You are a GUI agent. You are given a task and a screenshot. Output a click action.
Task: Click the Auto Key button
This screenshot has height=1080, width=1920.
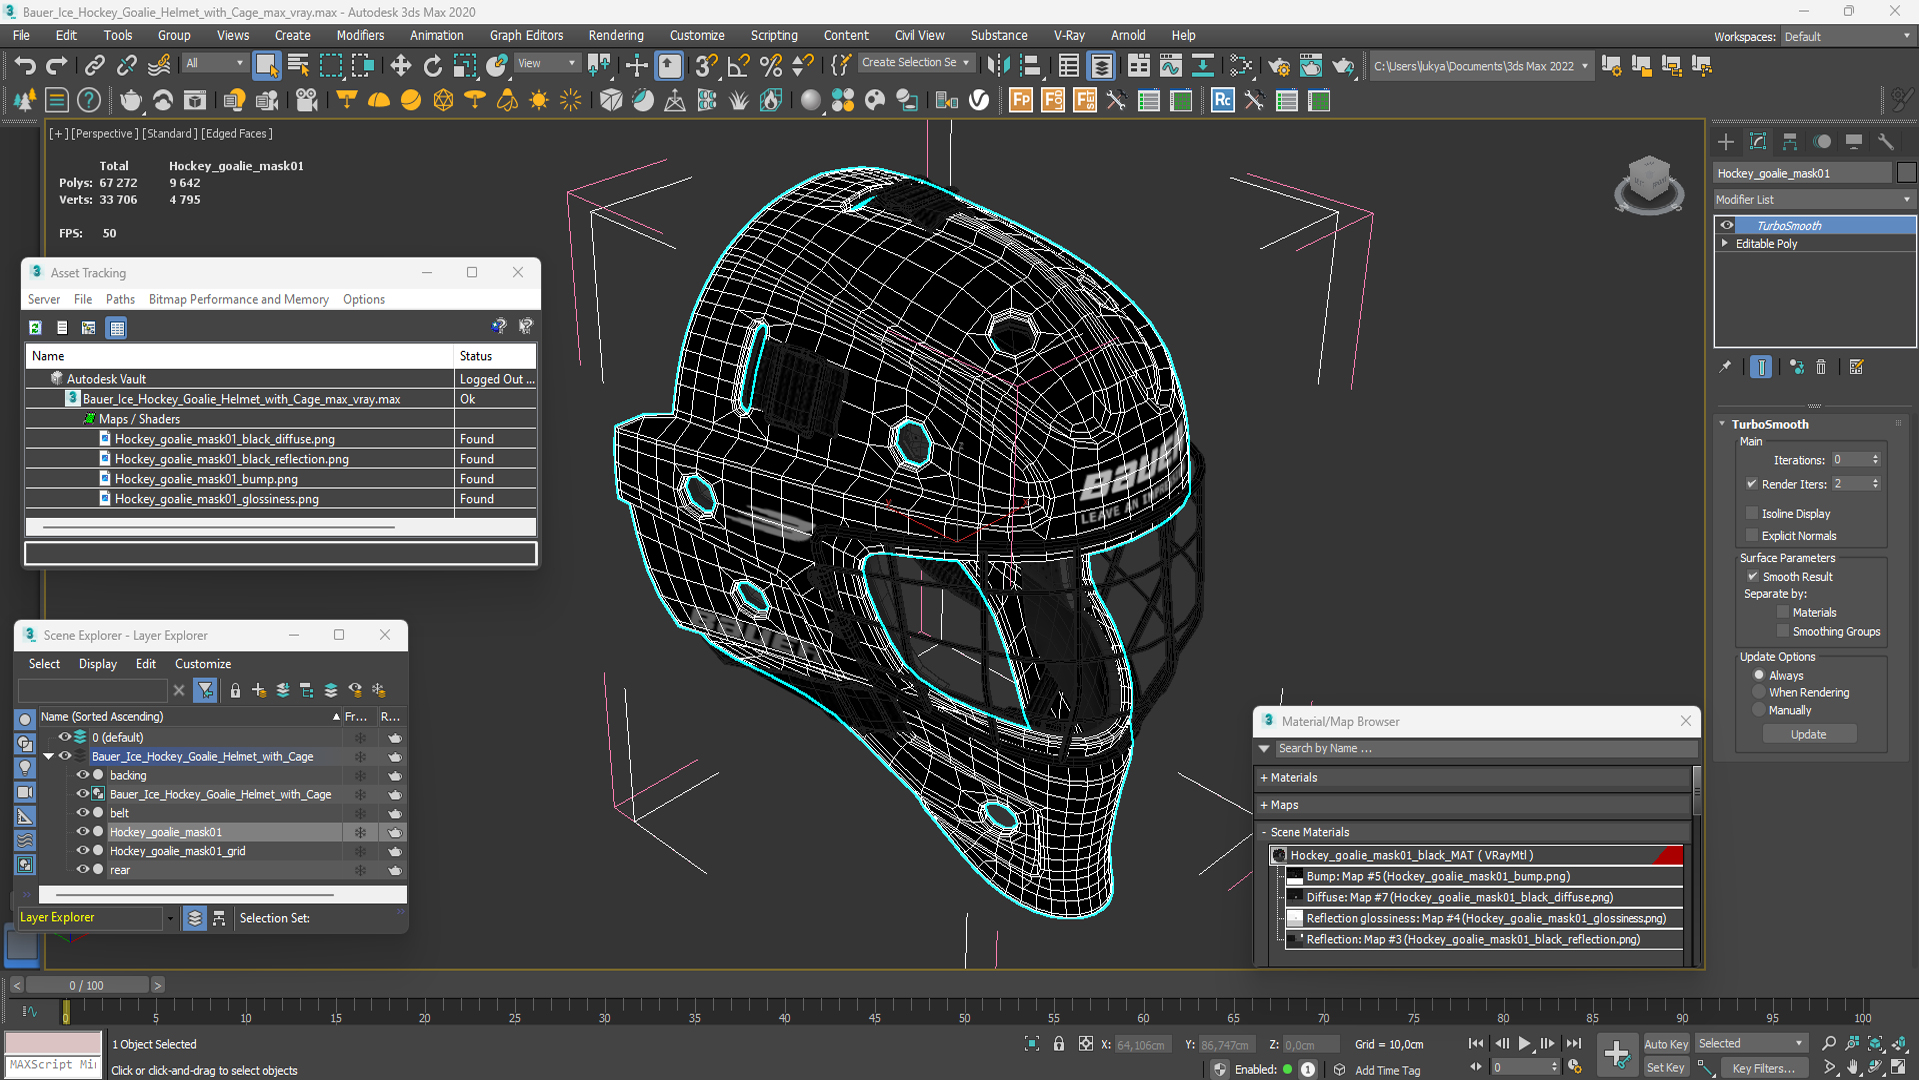[1665, 1043]
